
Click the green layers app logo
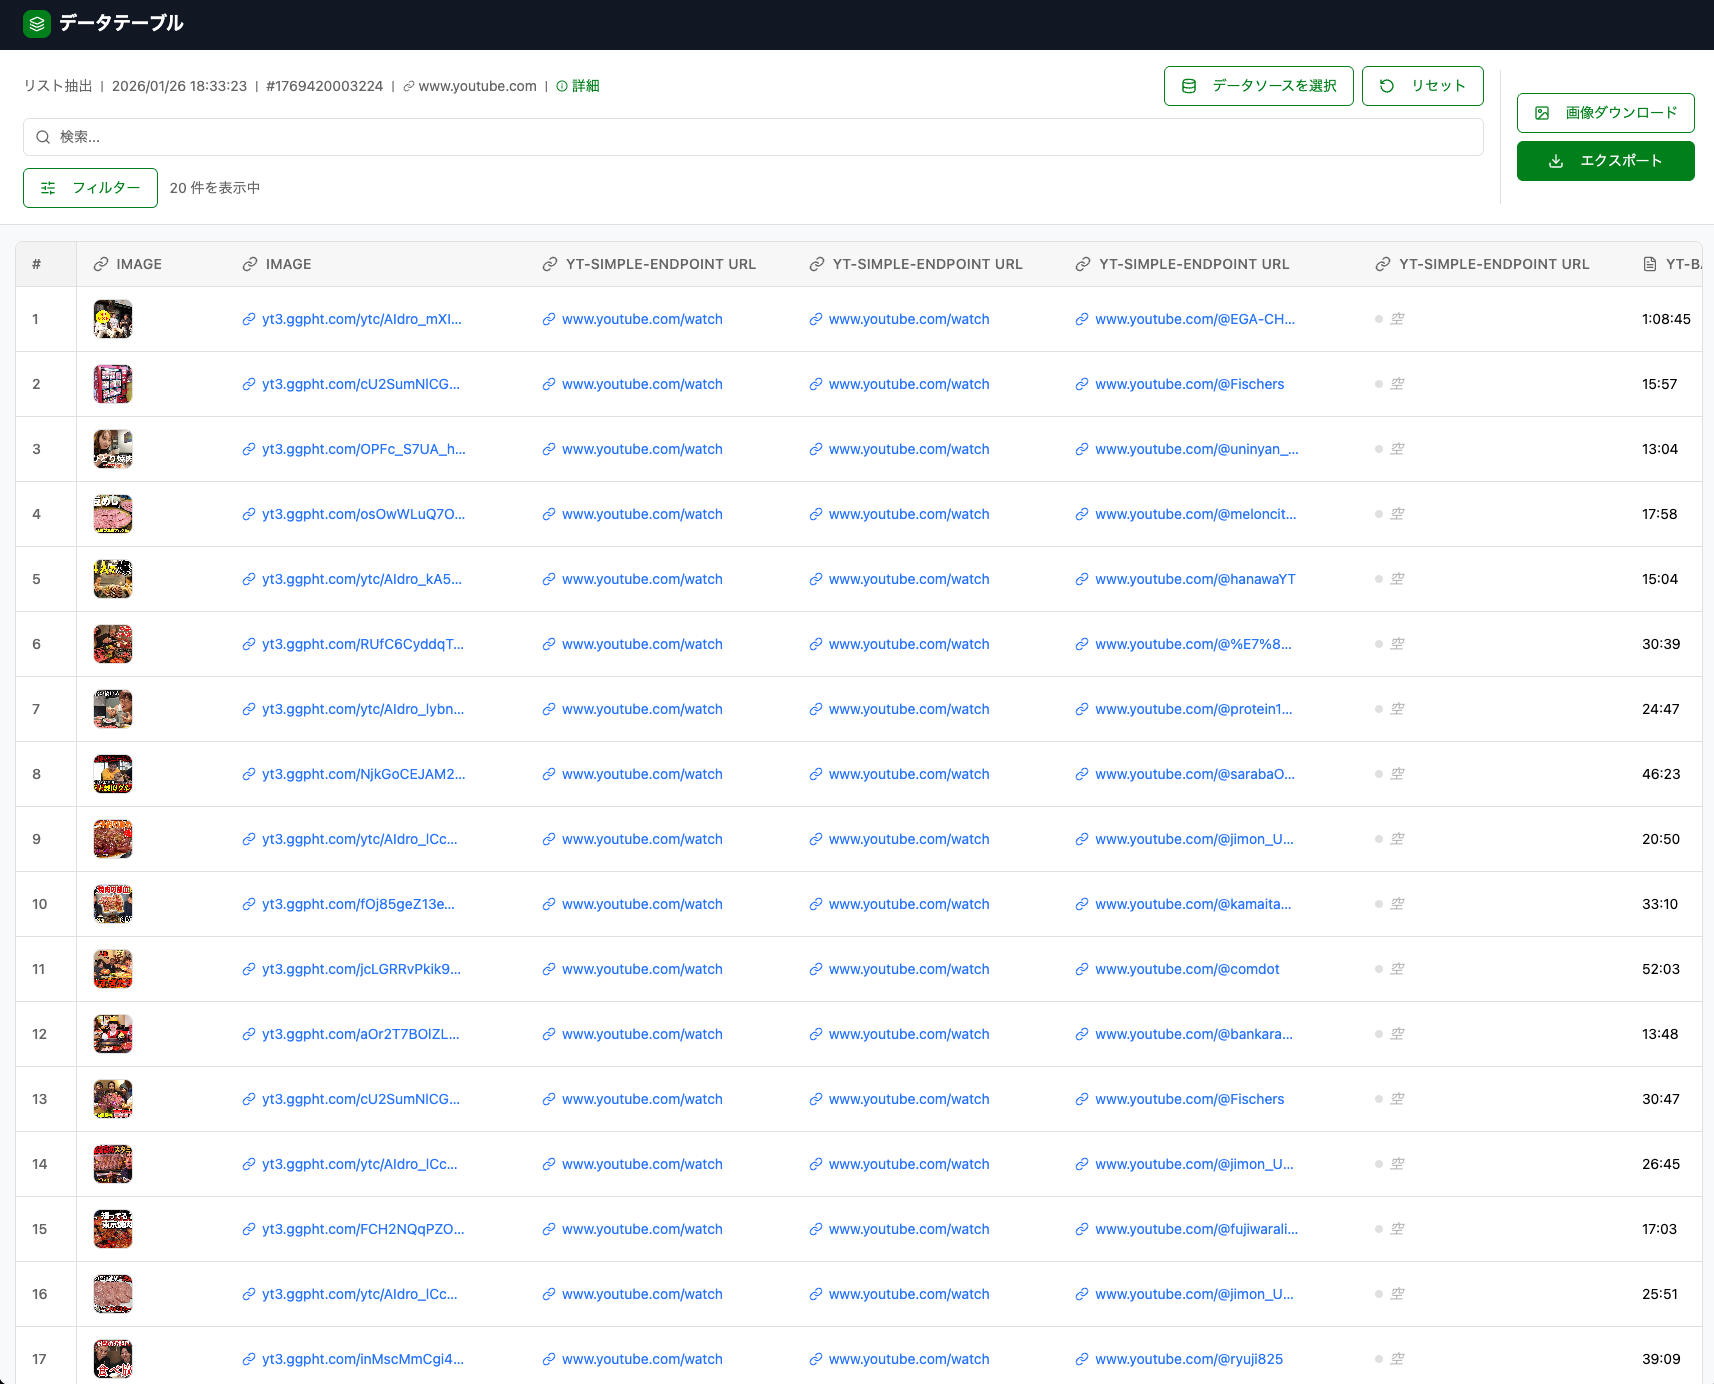(x=37, y=23)
